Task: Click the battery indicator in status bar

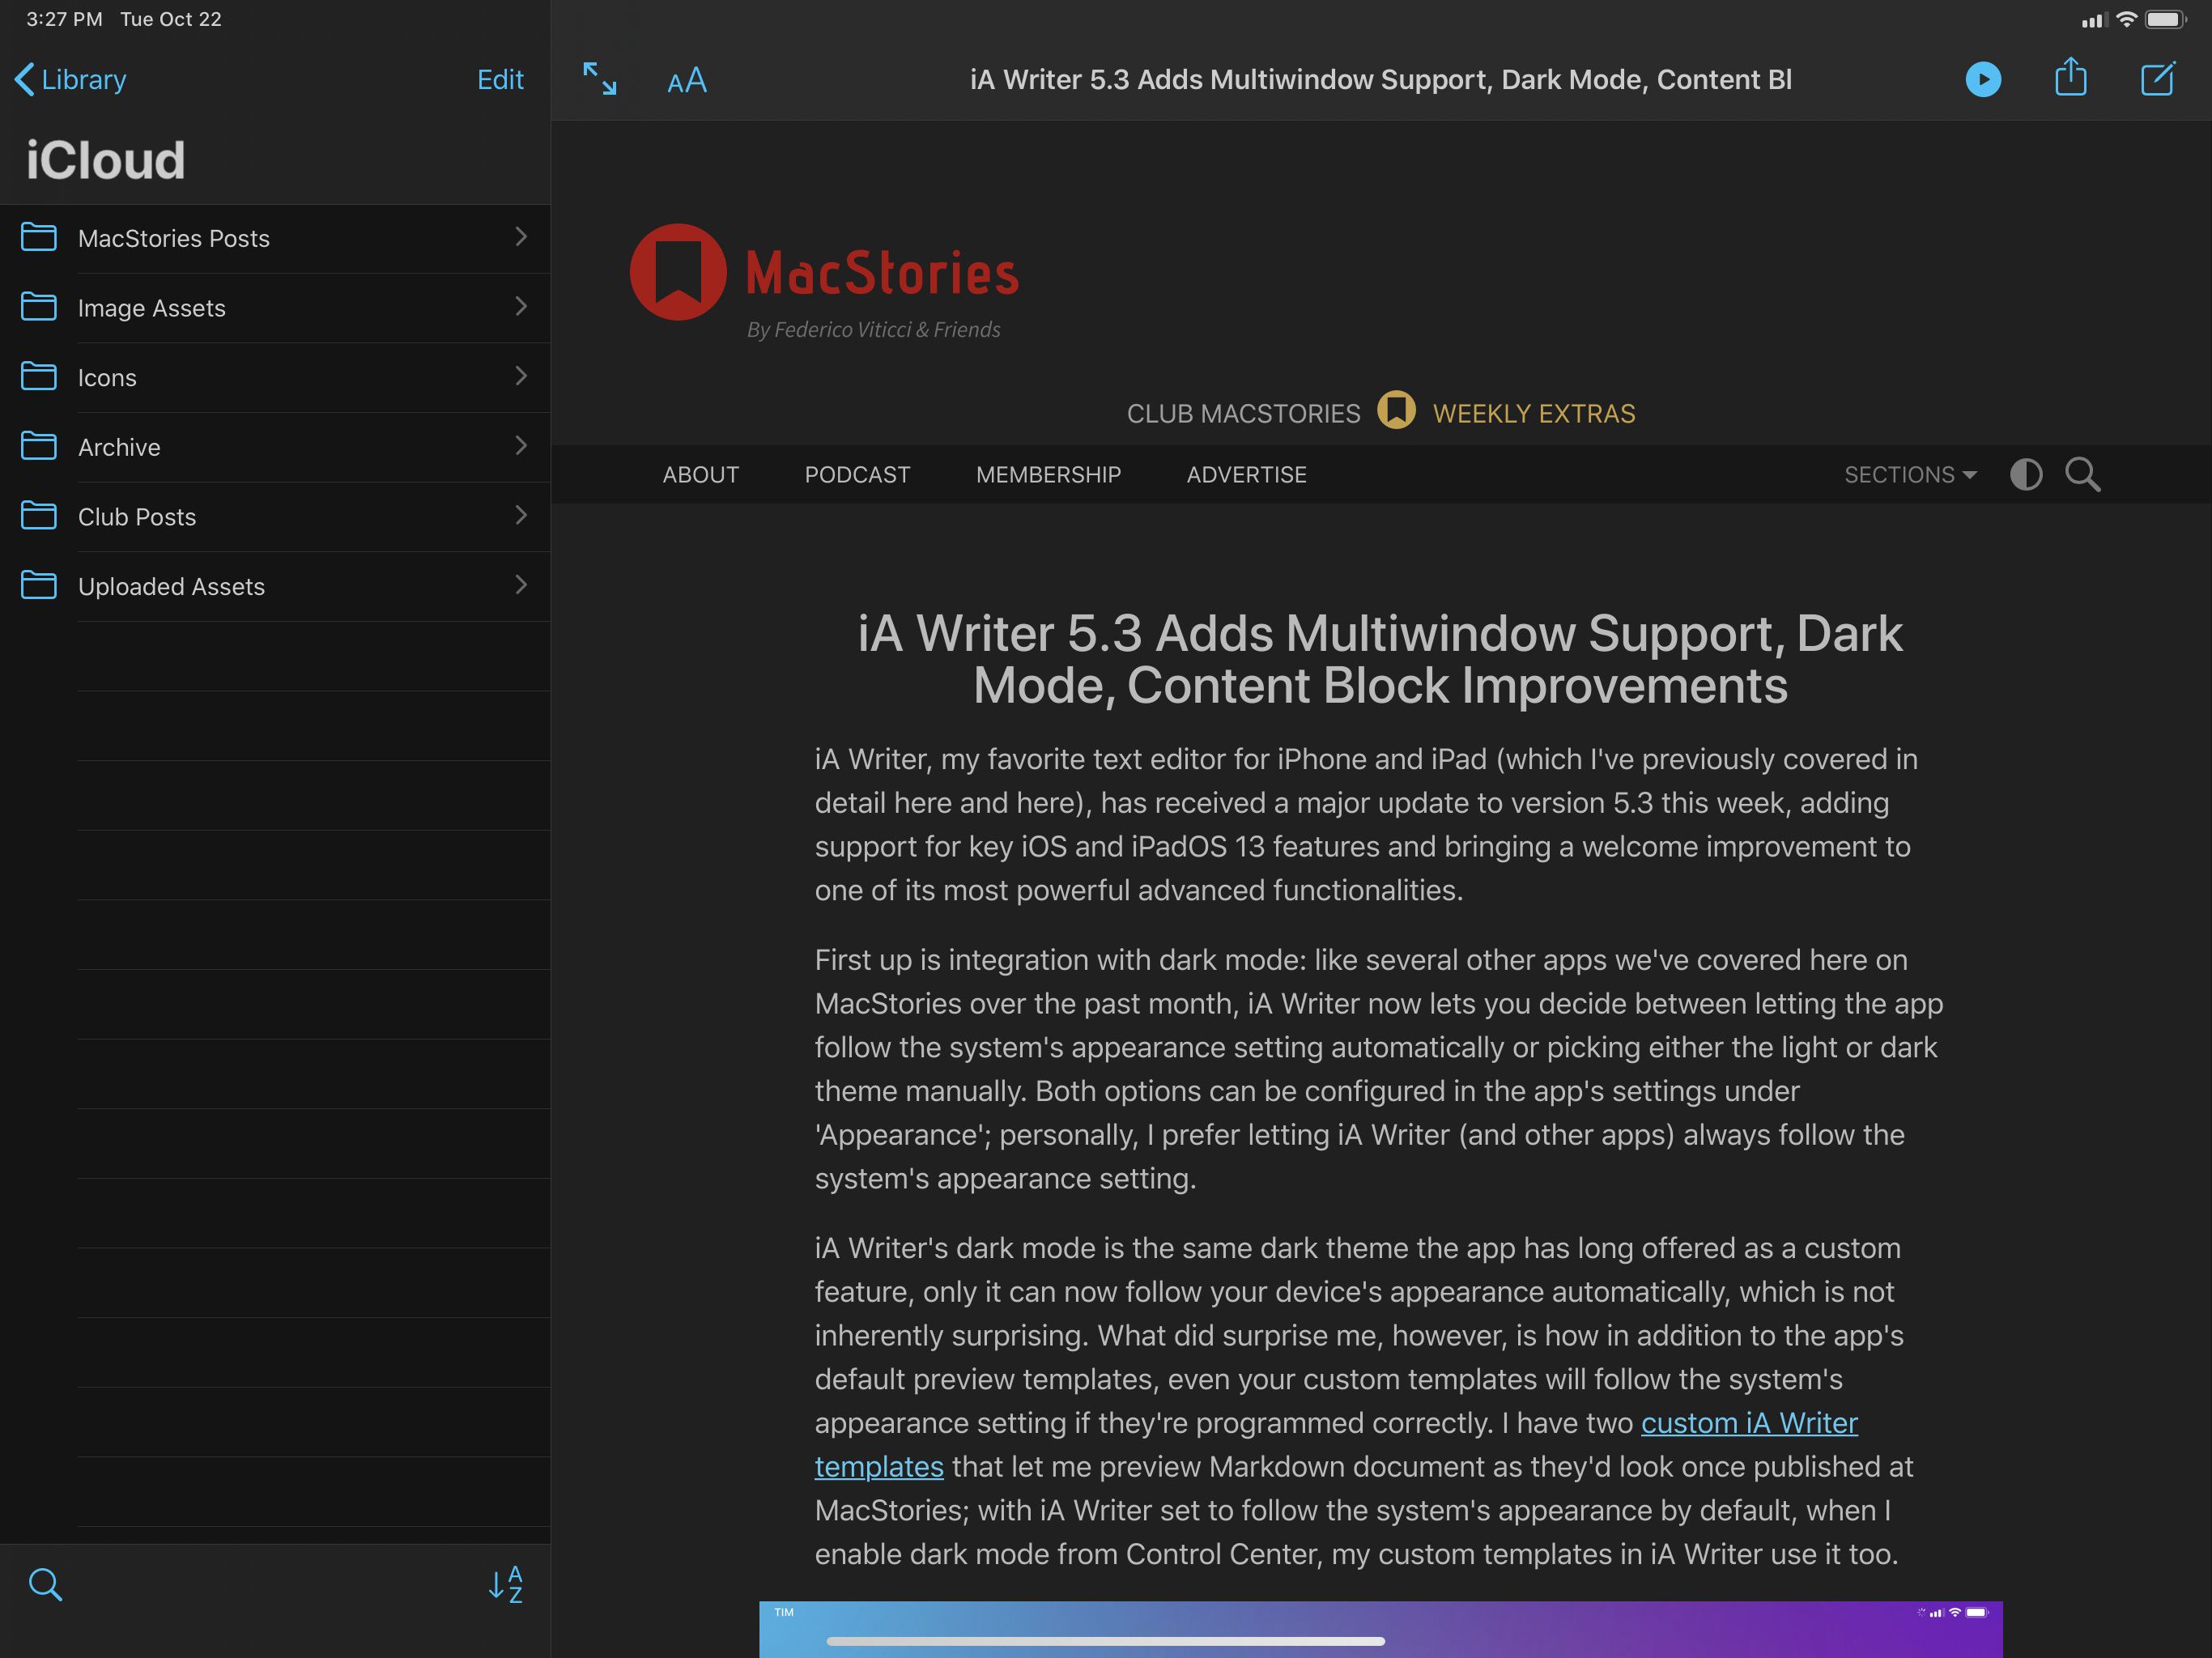Action: pyautogui.click(x=2166, y=19)
